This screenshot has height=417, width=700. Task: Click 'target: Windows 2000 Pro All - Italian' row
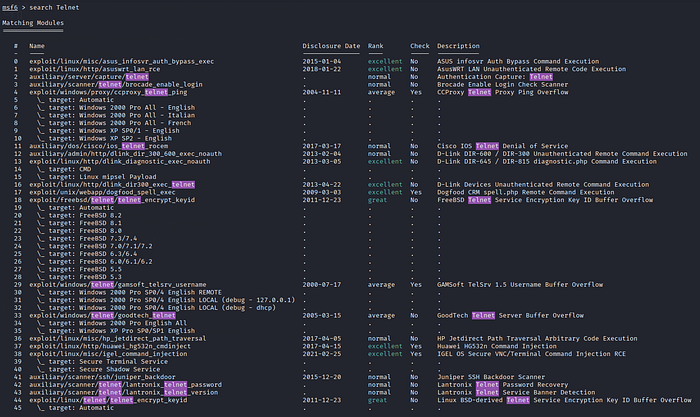[116, 115]
